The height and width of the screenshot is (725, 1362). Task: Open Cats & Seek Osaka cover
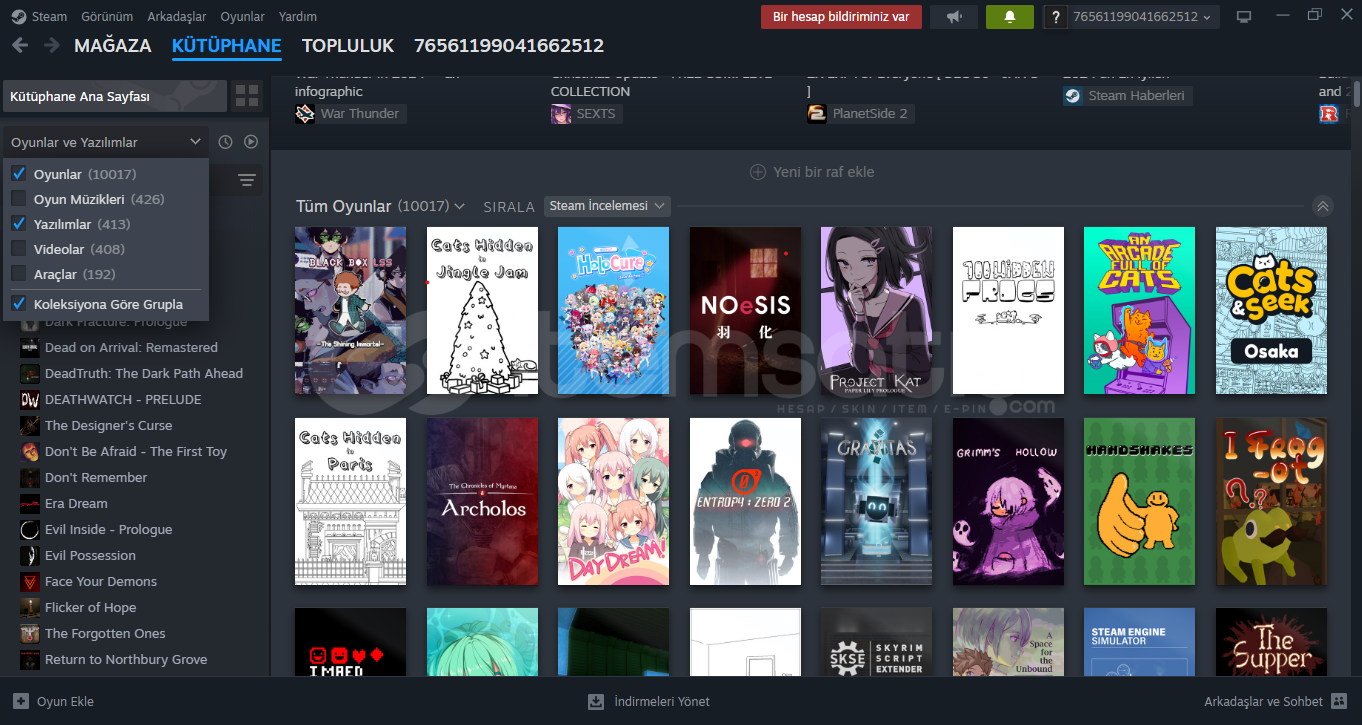[1271, 310]
